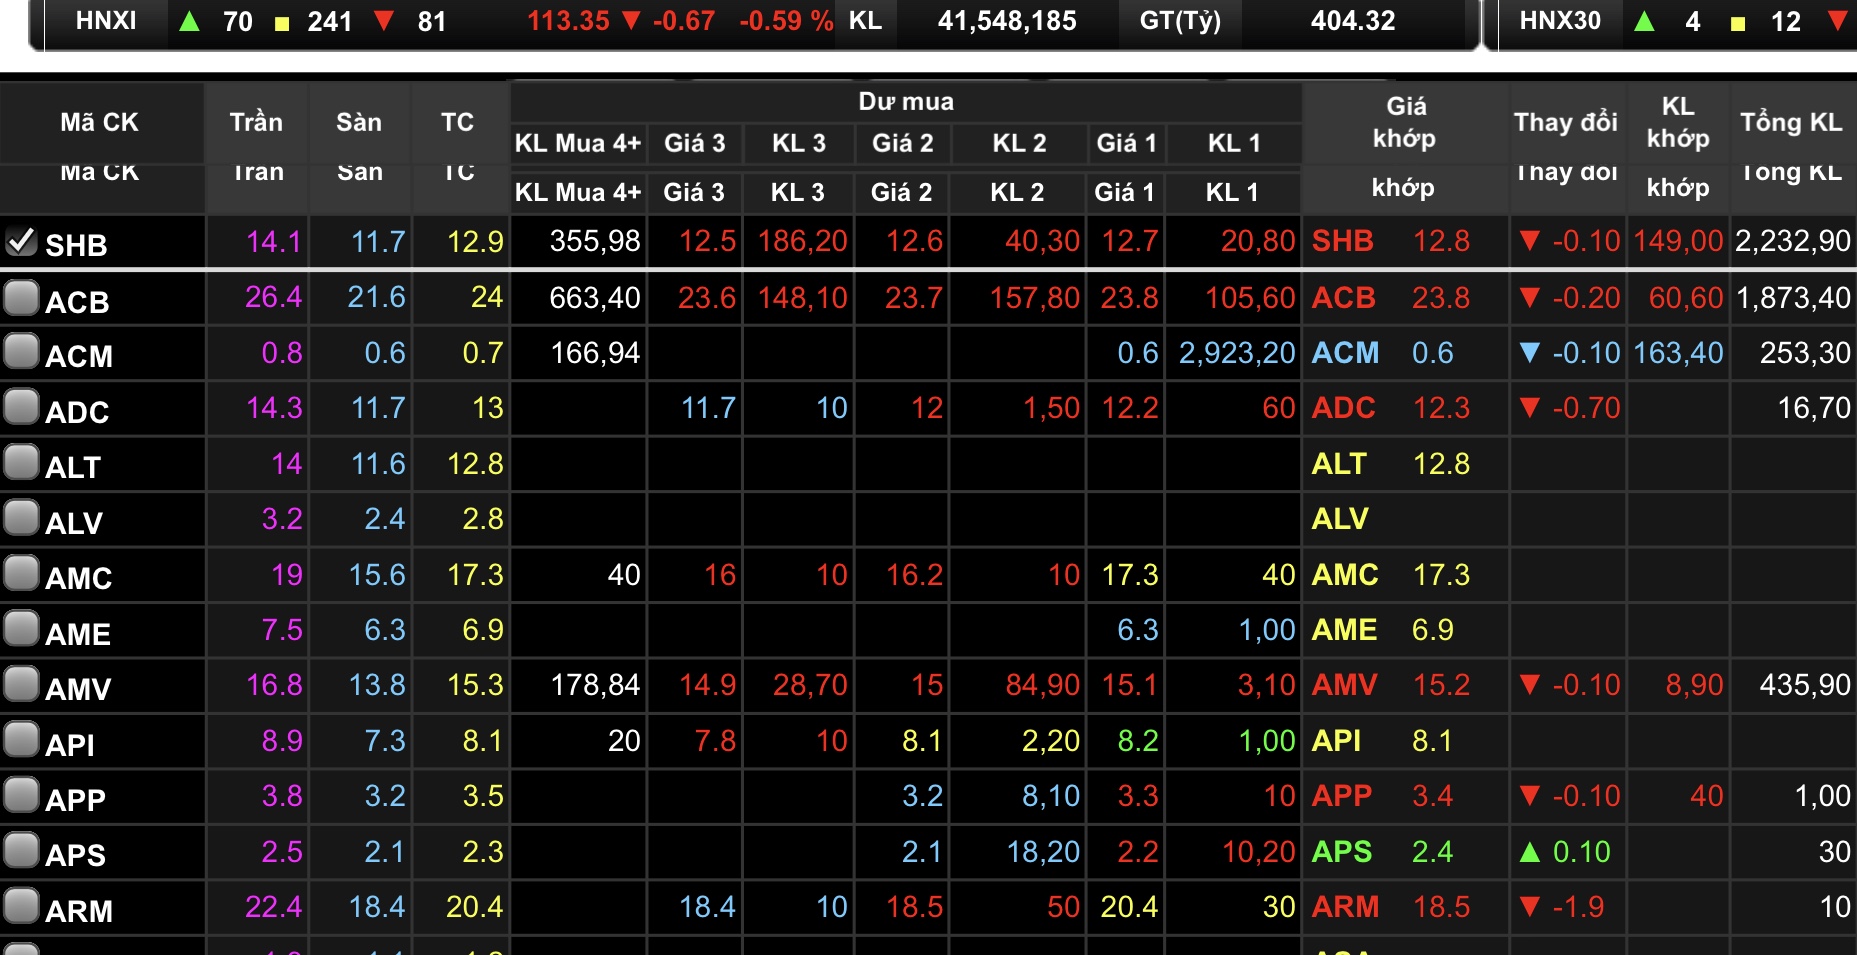Image resolution: width=1857 pixels, height=955 pixels.
Task: Click the red down arrow in AMV change cell
Action: [x=1529, y=685]
